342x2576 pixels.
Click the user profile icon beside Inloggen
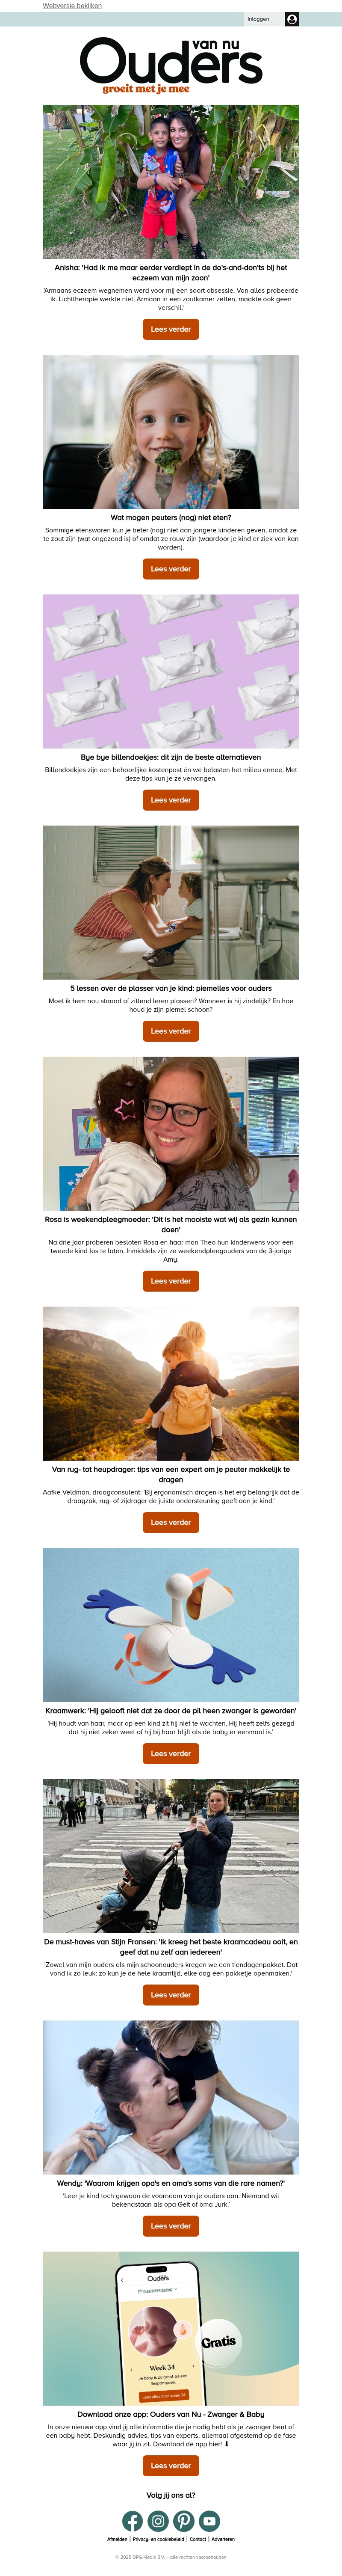(x=291, y=19)
